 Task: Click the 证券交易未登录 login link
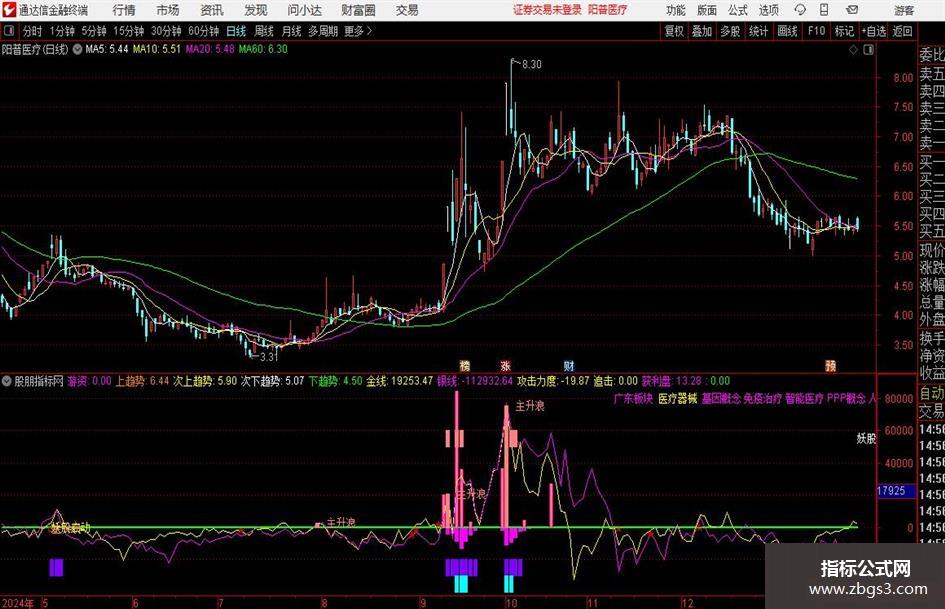coord(547,10)
